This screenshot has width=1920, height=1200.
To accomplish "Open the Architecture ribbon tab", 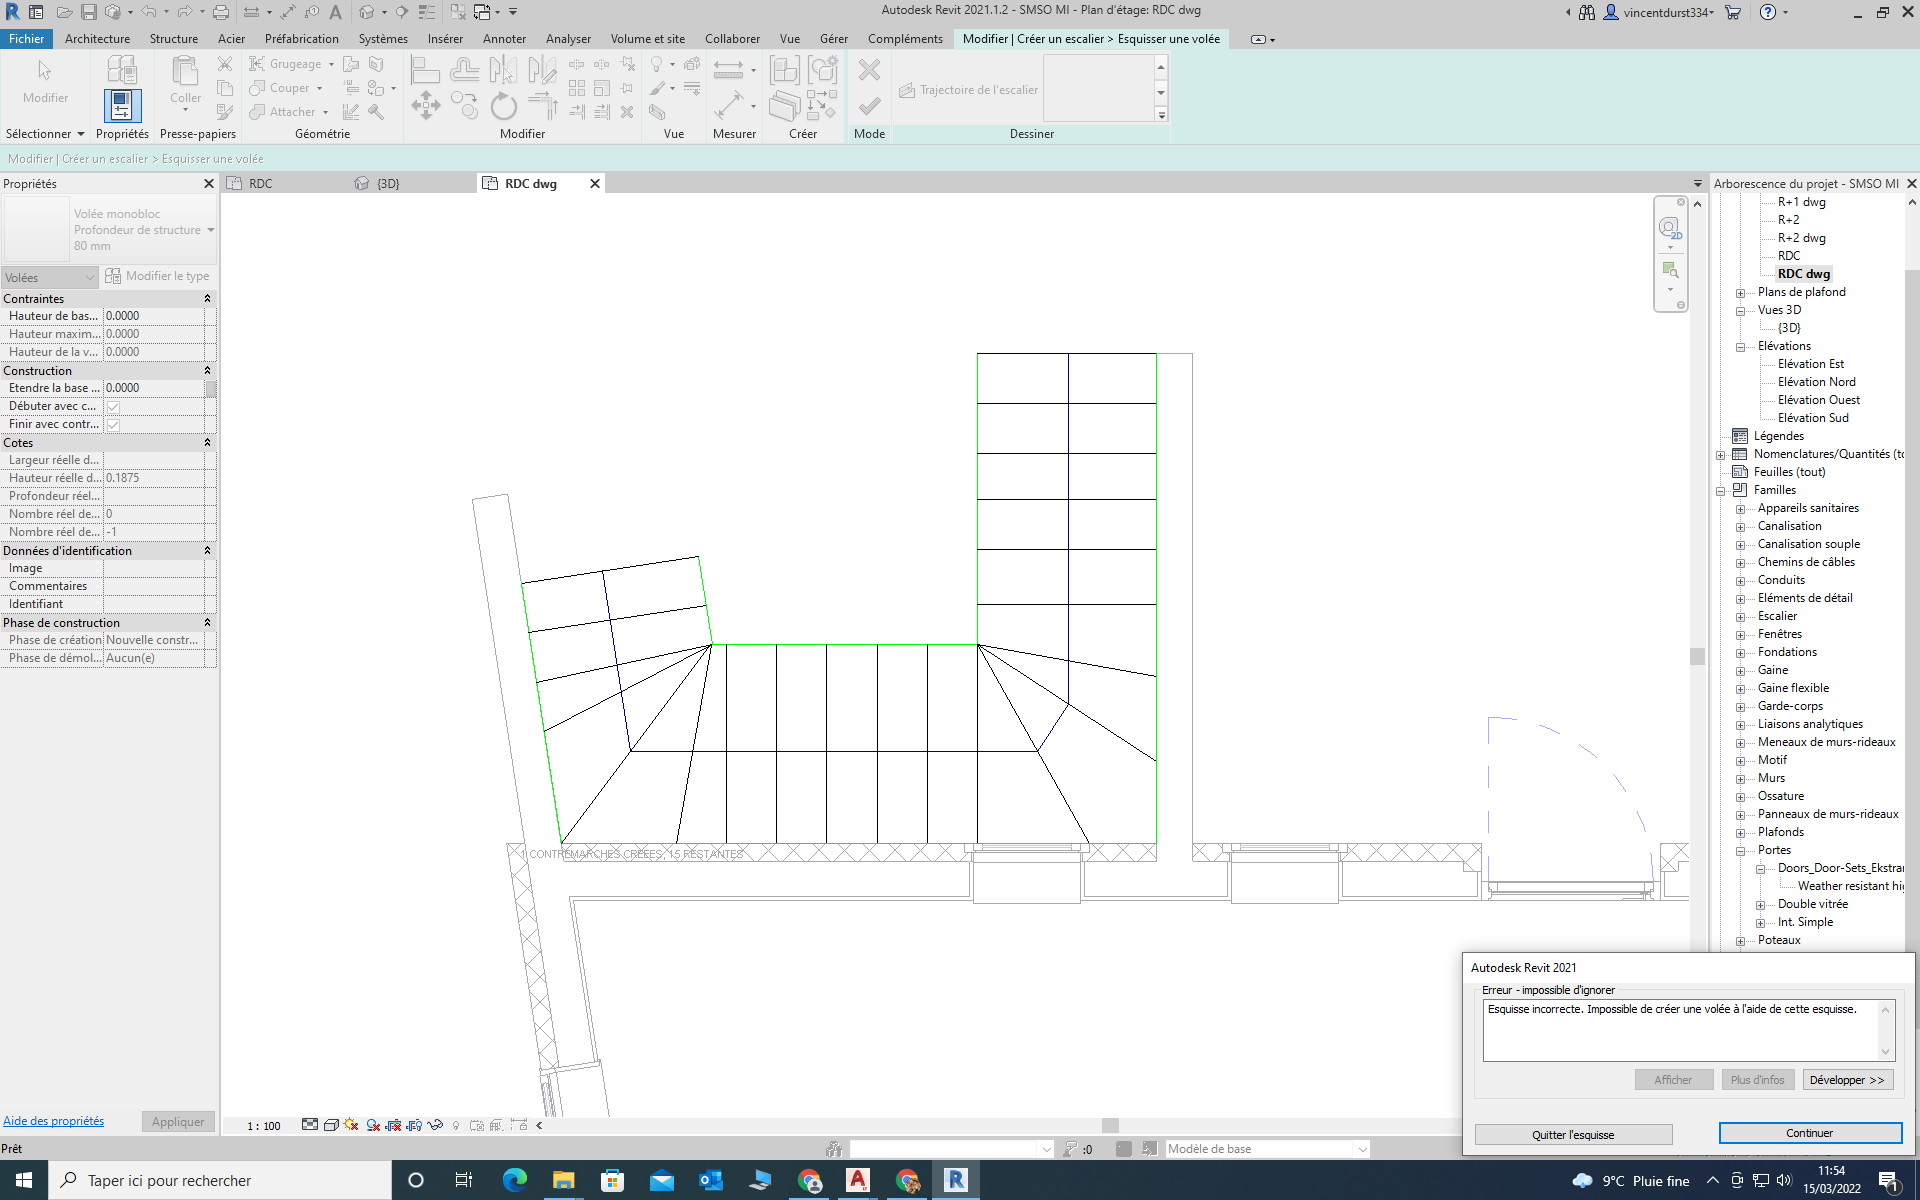I will [x=97, y=39].
